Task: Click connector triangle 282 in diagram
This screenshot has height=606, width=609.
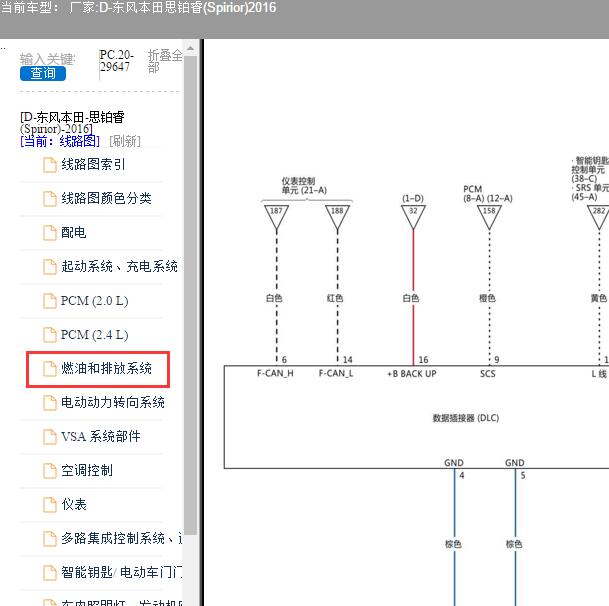Action: [598, 217]
